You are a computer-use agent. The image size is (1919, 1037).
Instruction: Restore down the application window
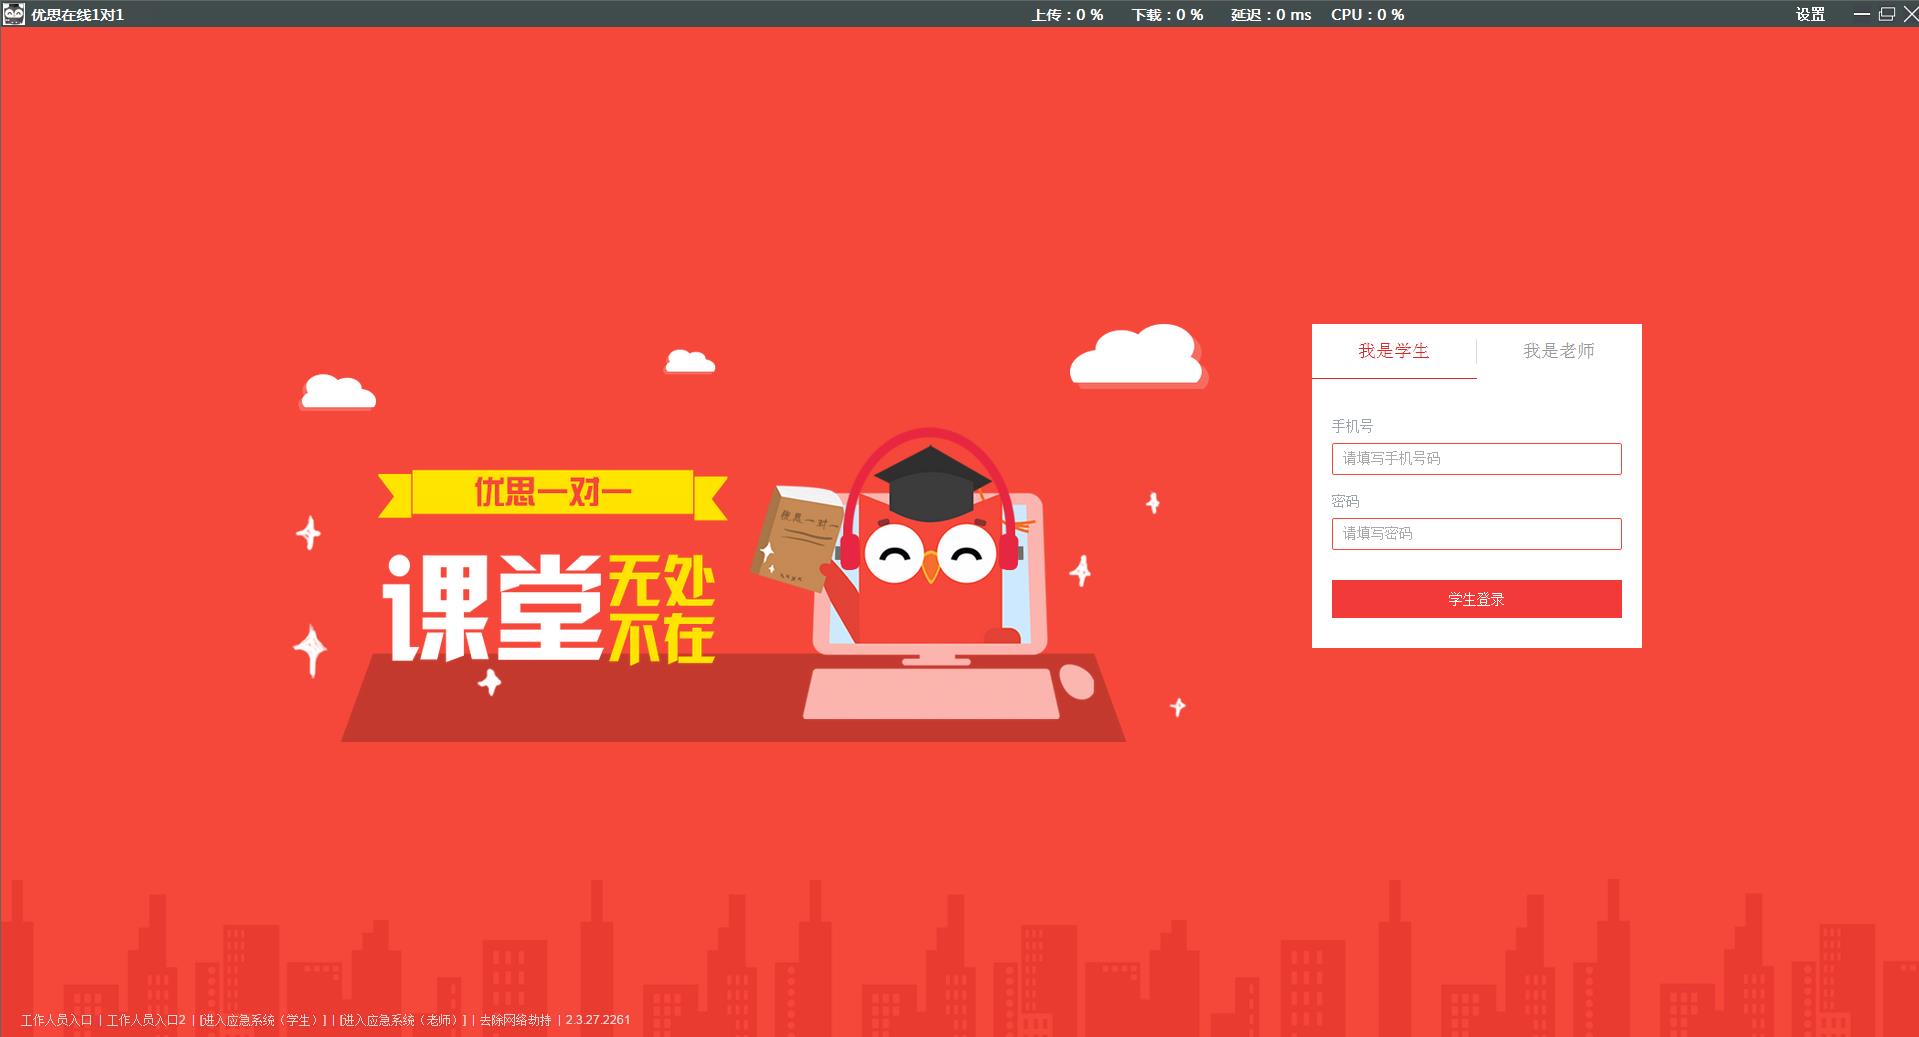coord(1887,14)
